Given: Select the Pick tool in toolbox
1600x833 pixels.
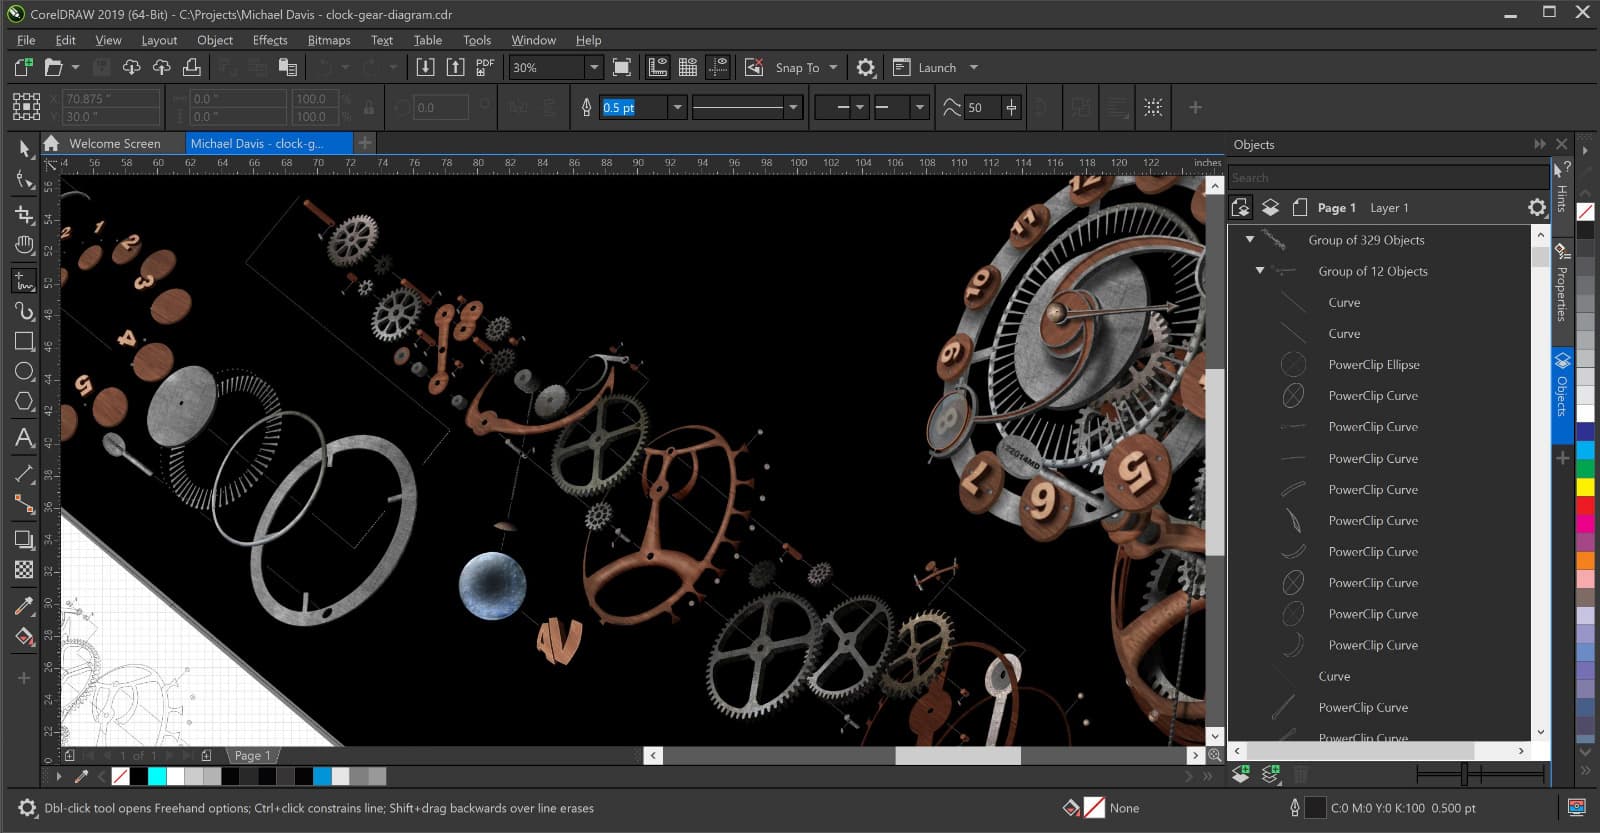Looking at the screenshot, I should pyautogui.click(x=24, y=149).
